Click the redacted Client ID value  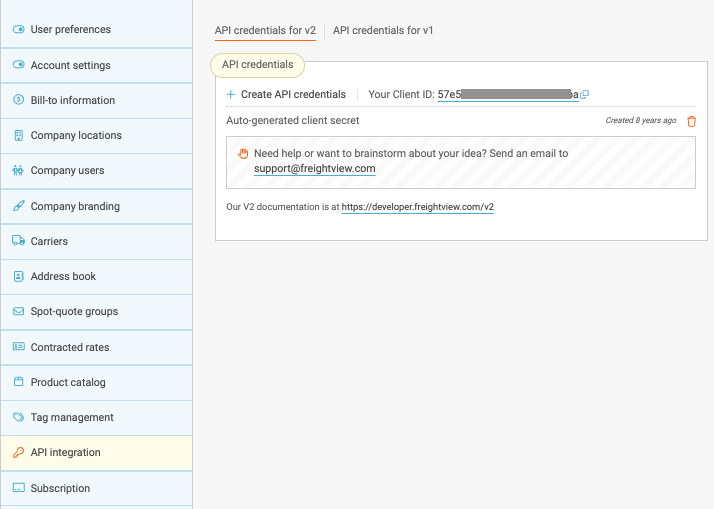coord(507,95)
